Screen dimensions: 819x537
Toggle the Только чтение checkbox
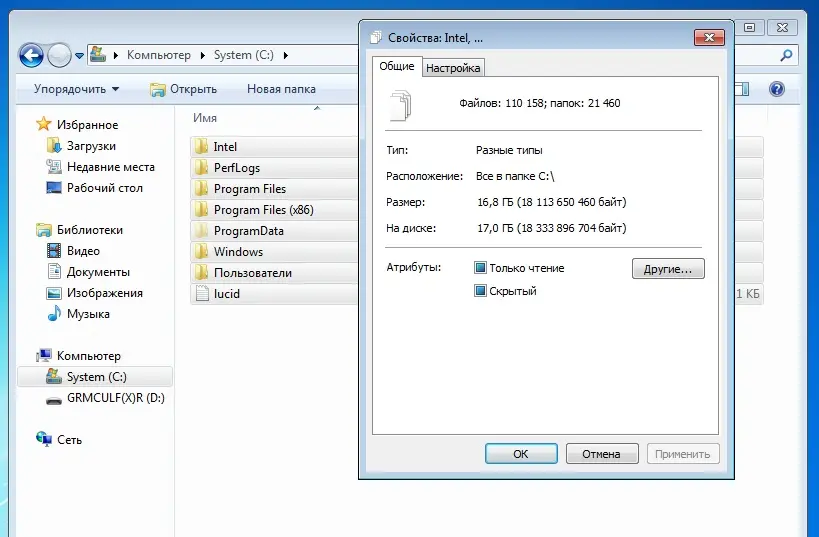480,268
